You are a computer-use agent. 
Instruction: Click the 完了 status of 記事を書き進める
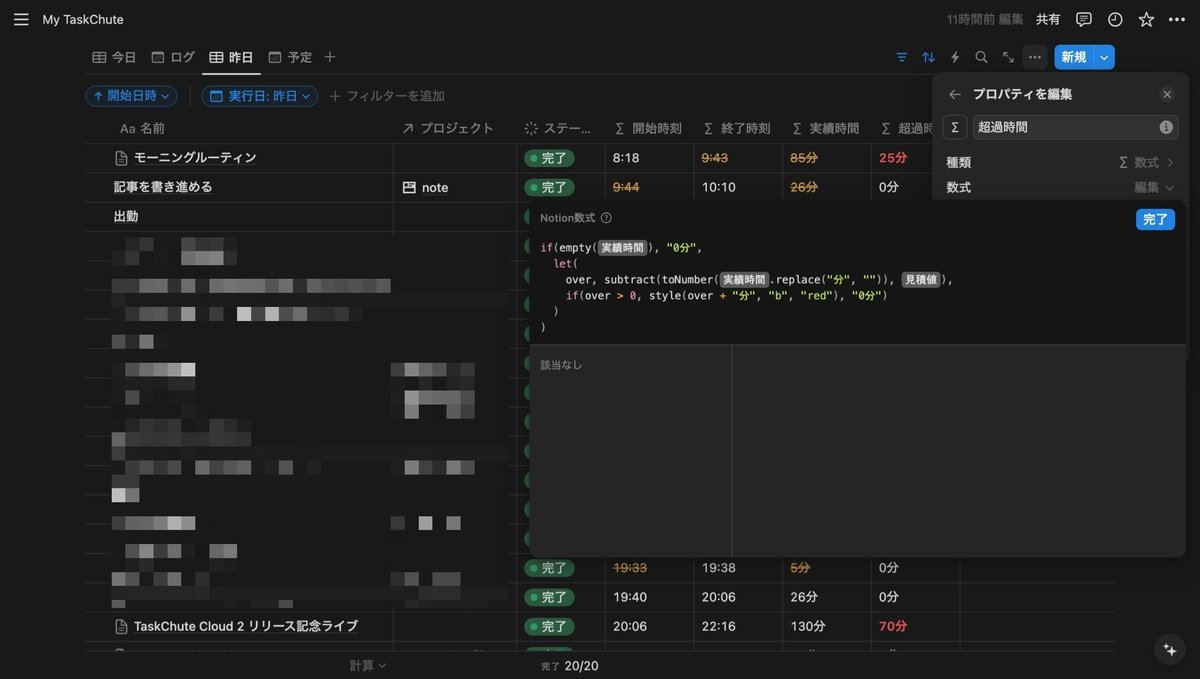[549, 187]
